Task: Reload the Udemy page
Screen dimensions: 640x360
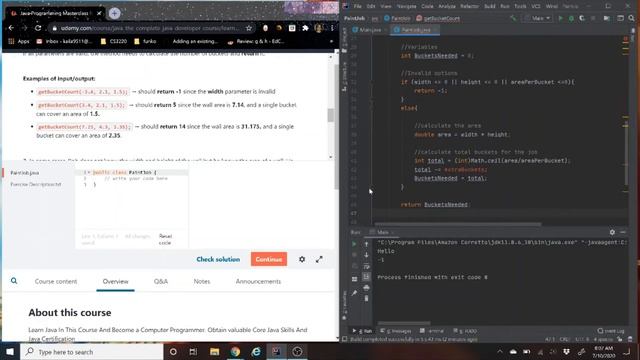Action: [38, 28]
